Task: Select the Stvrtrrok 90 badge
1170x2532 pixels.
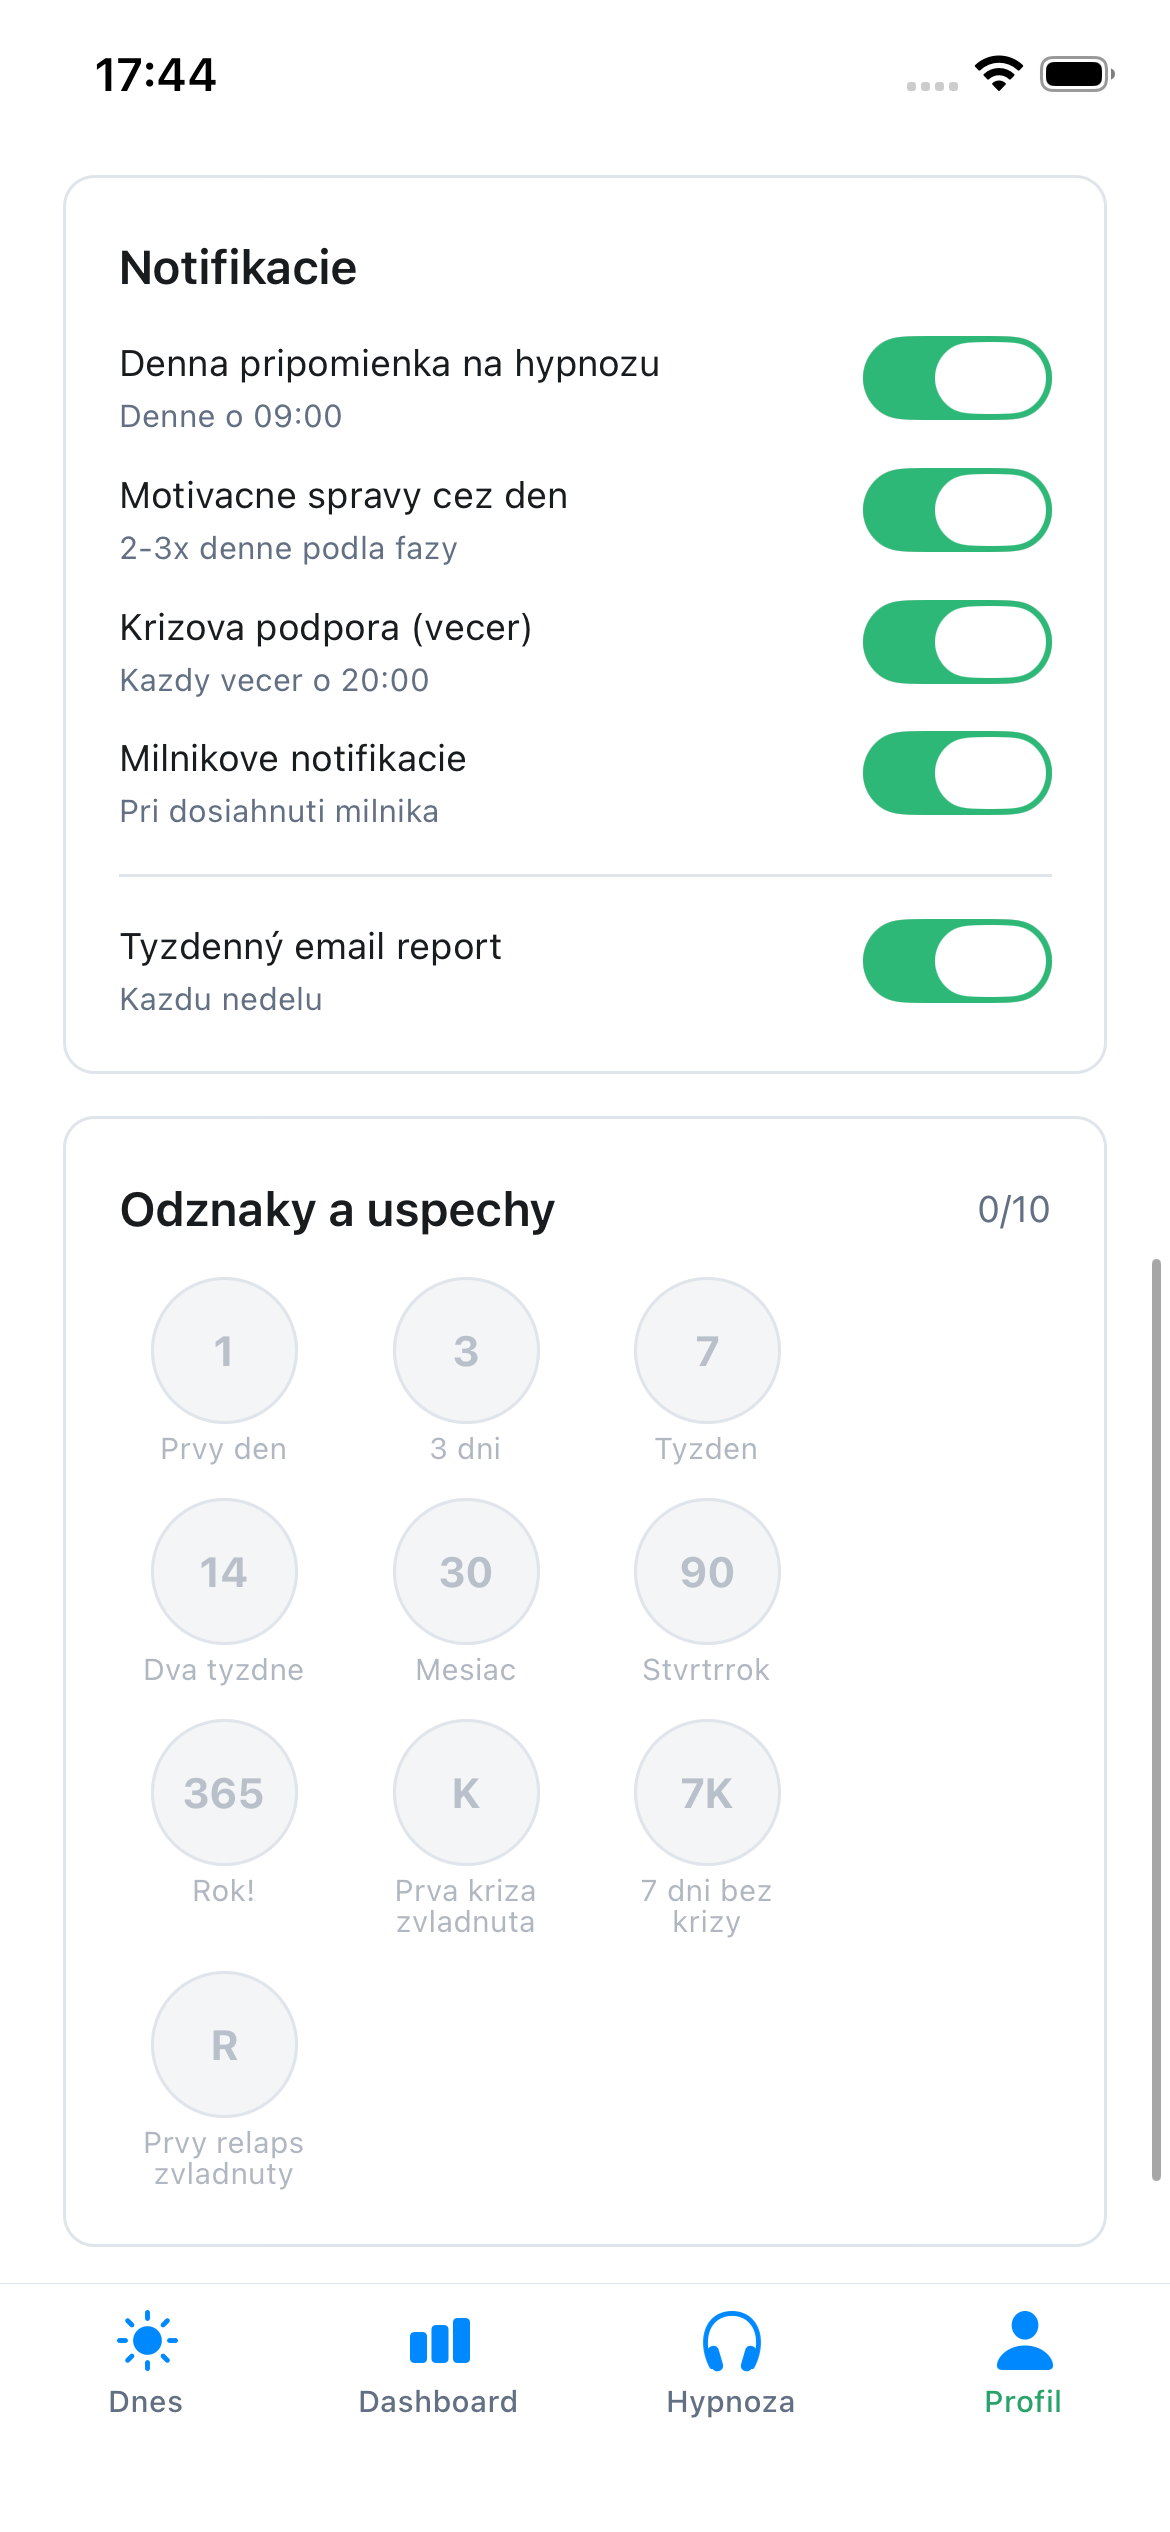Action: [707, 1572]
